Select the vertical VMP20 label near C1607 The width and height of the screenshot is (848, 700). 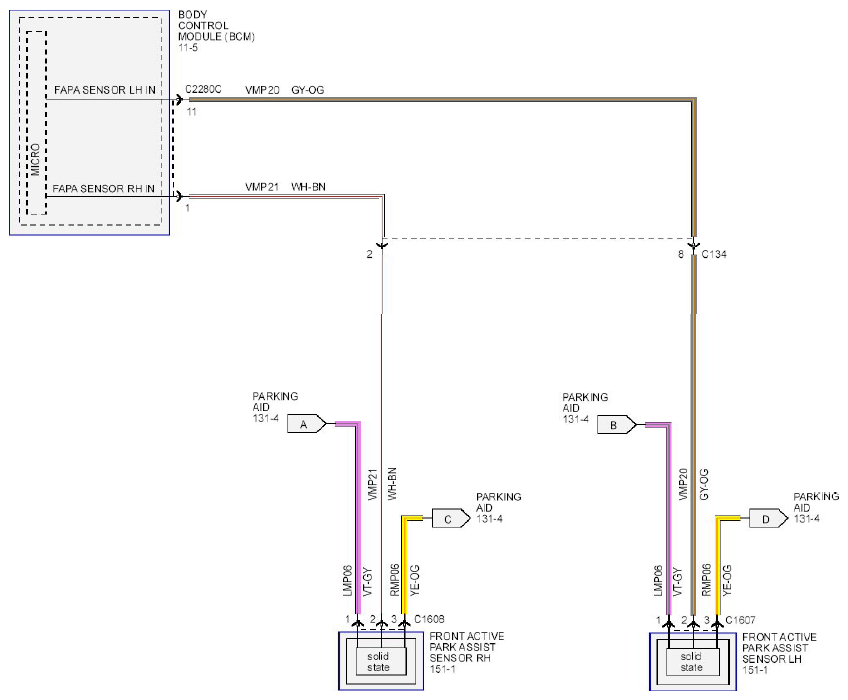pyautogui.click(x=683, y=485)
